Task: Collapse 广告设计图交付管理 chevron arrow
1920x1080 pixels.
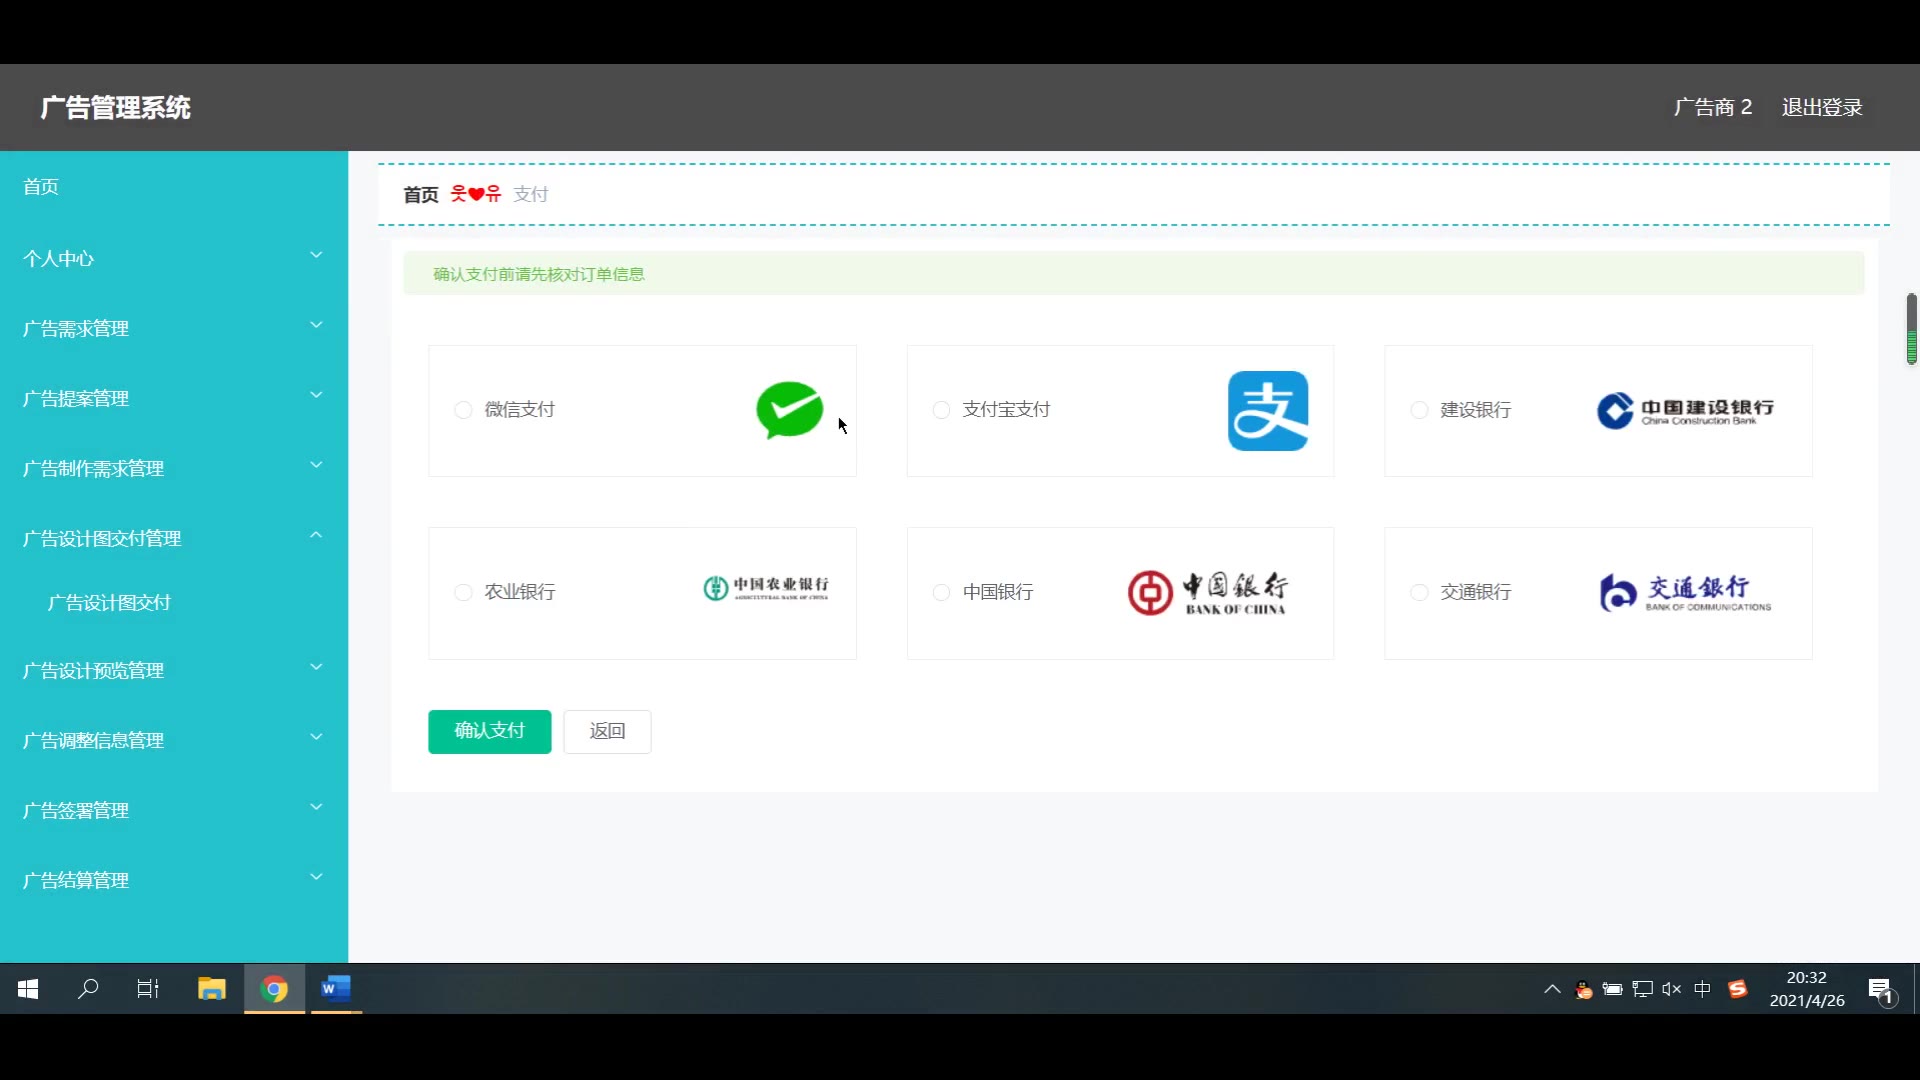Action: [x=316, y=535]
